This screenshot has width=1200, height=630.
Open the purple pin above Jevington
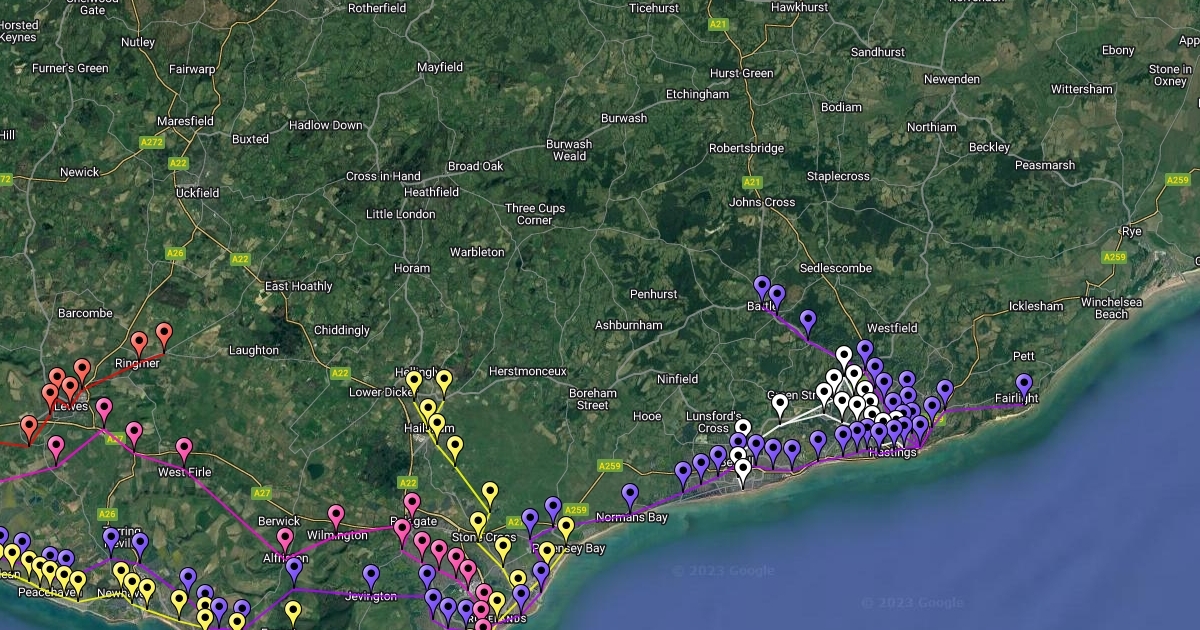tap(371, 576)
